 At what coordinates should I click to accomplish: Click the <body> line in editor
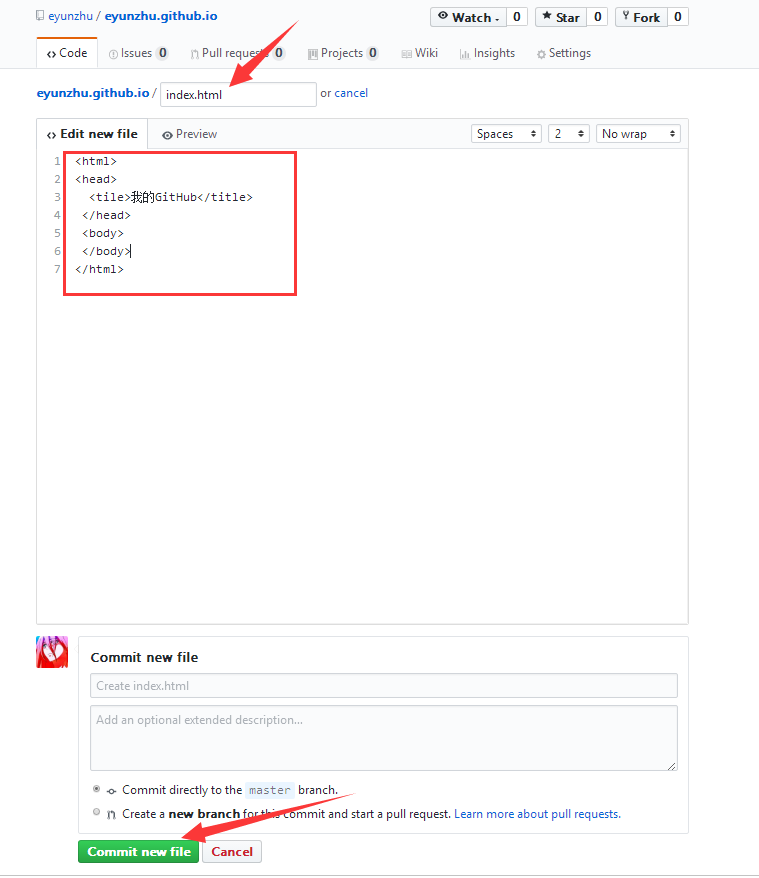[103, 233]
